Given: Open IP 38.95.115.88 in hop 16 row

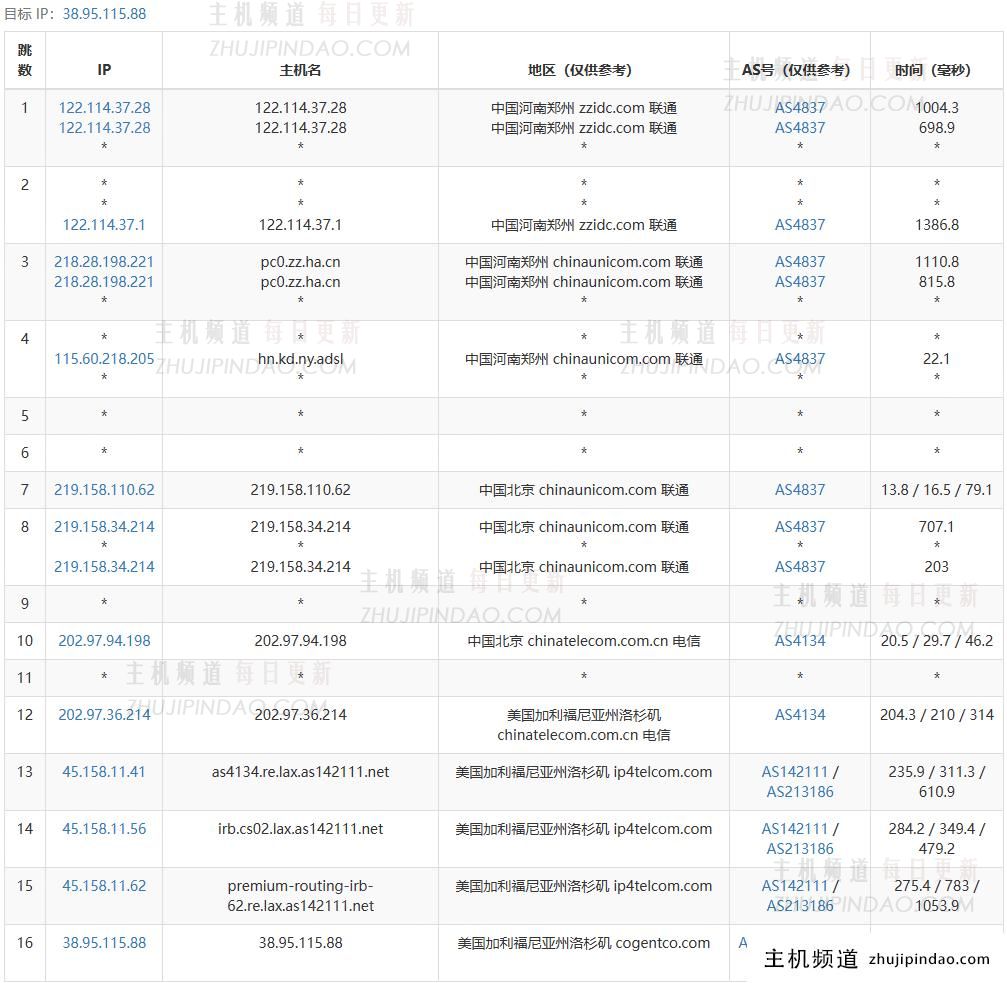Looking at the screenshot, I should tap(104, 943).
